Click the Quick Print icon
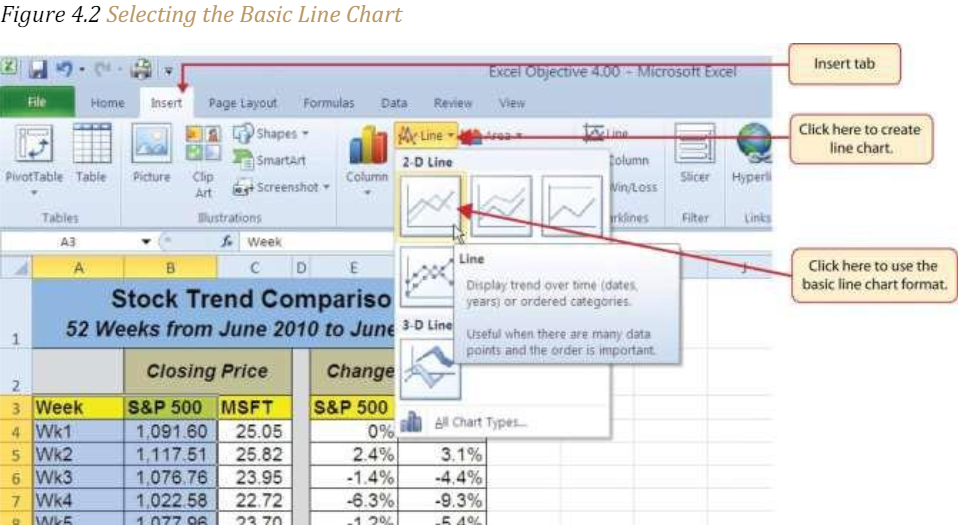The image size is (961, 525). [x=141, y=69]
